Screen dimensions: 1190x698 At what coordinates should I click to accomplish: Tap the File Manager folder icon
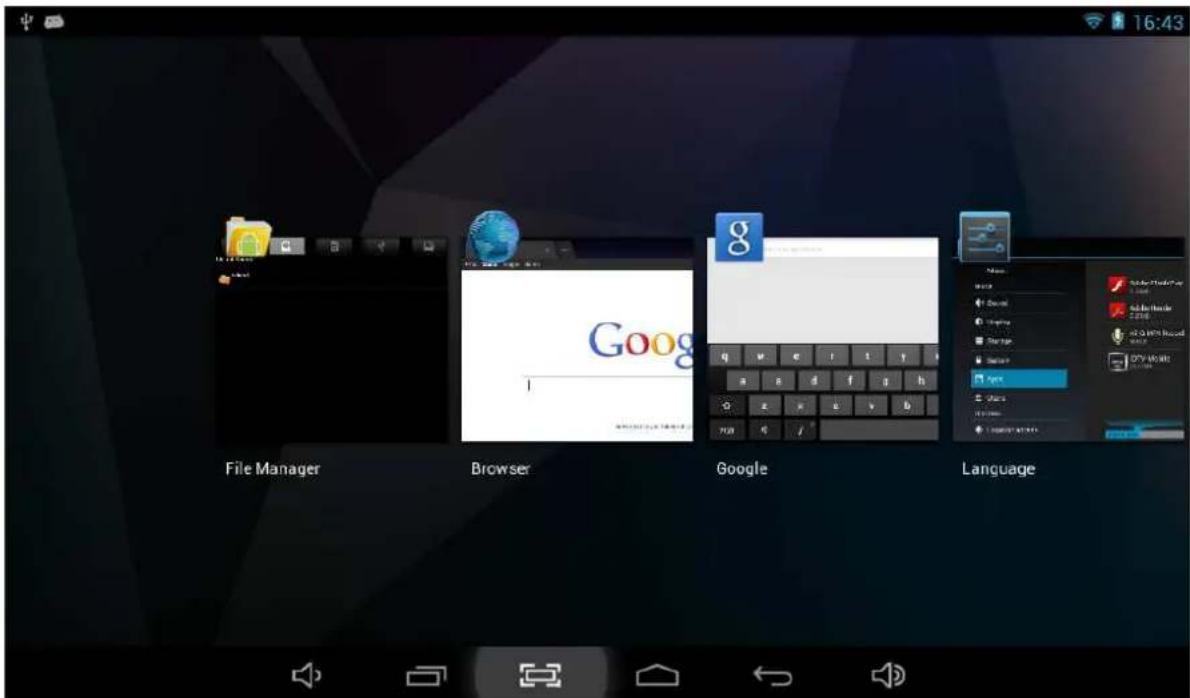[x=247, y=239]
